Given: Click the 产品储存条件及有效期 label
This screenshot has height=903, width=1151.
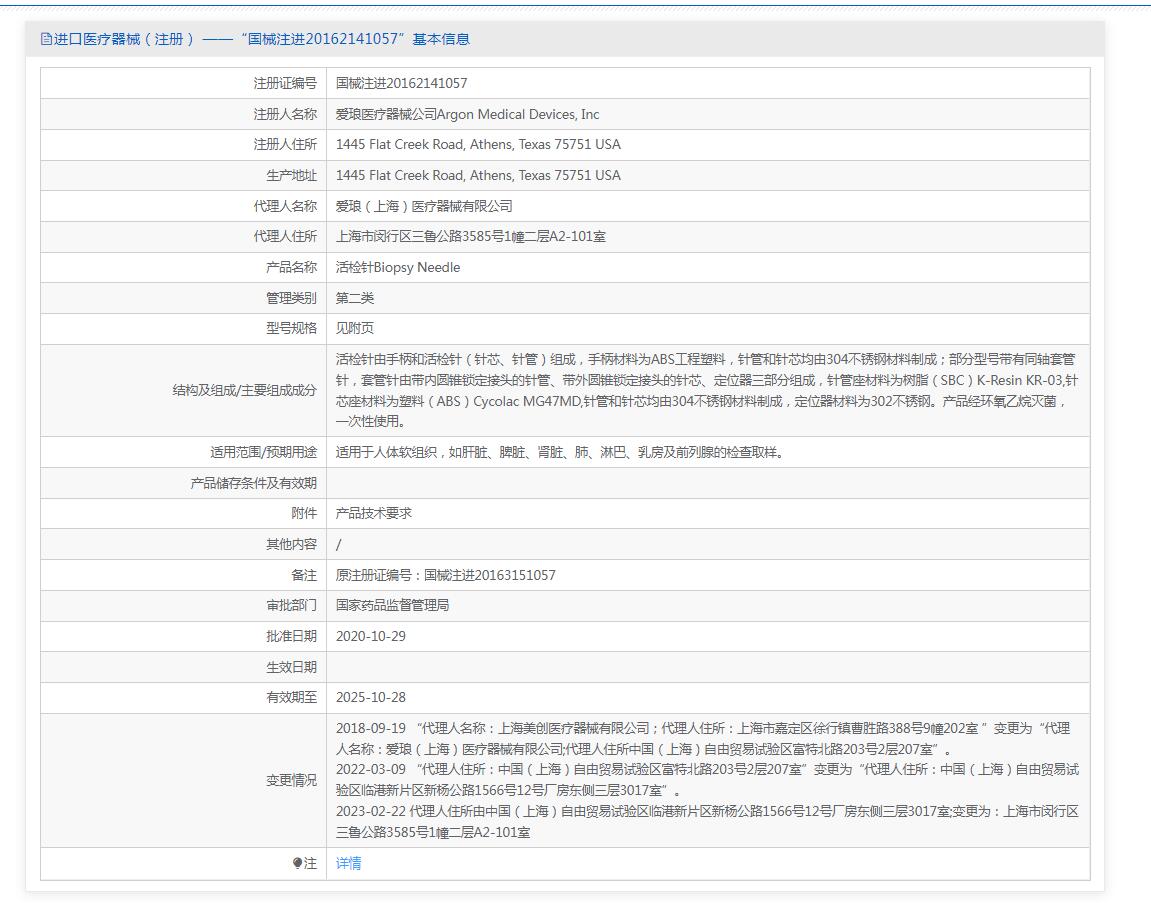Looking at the screenshot, I should click(x=253, y=483).
